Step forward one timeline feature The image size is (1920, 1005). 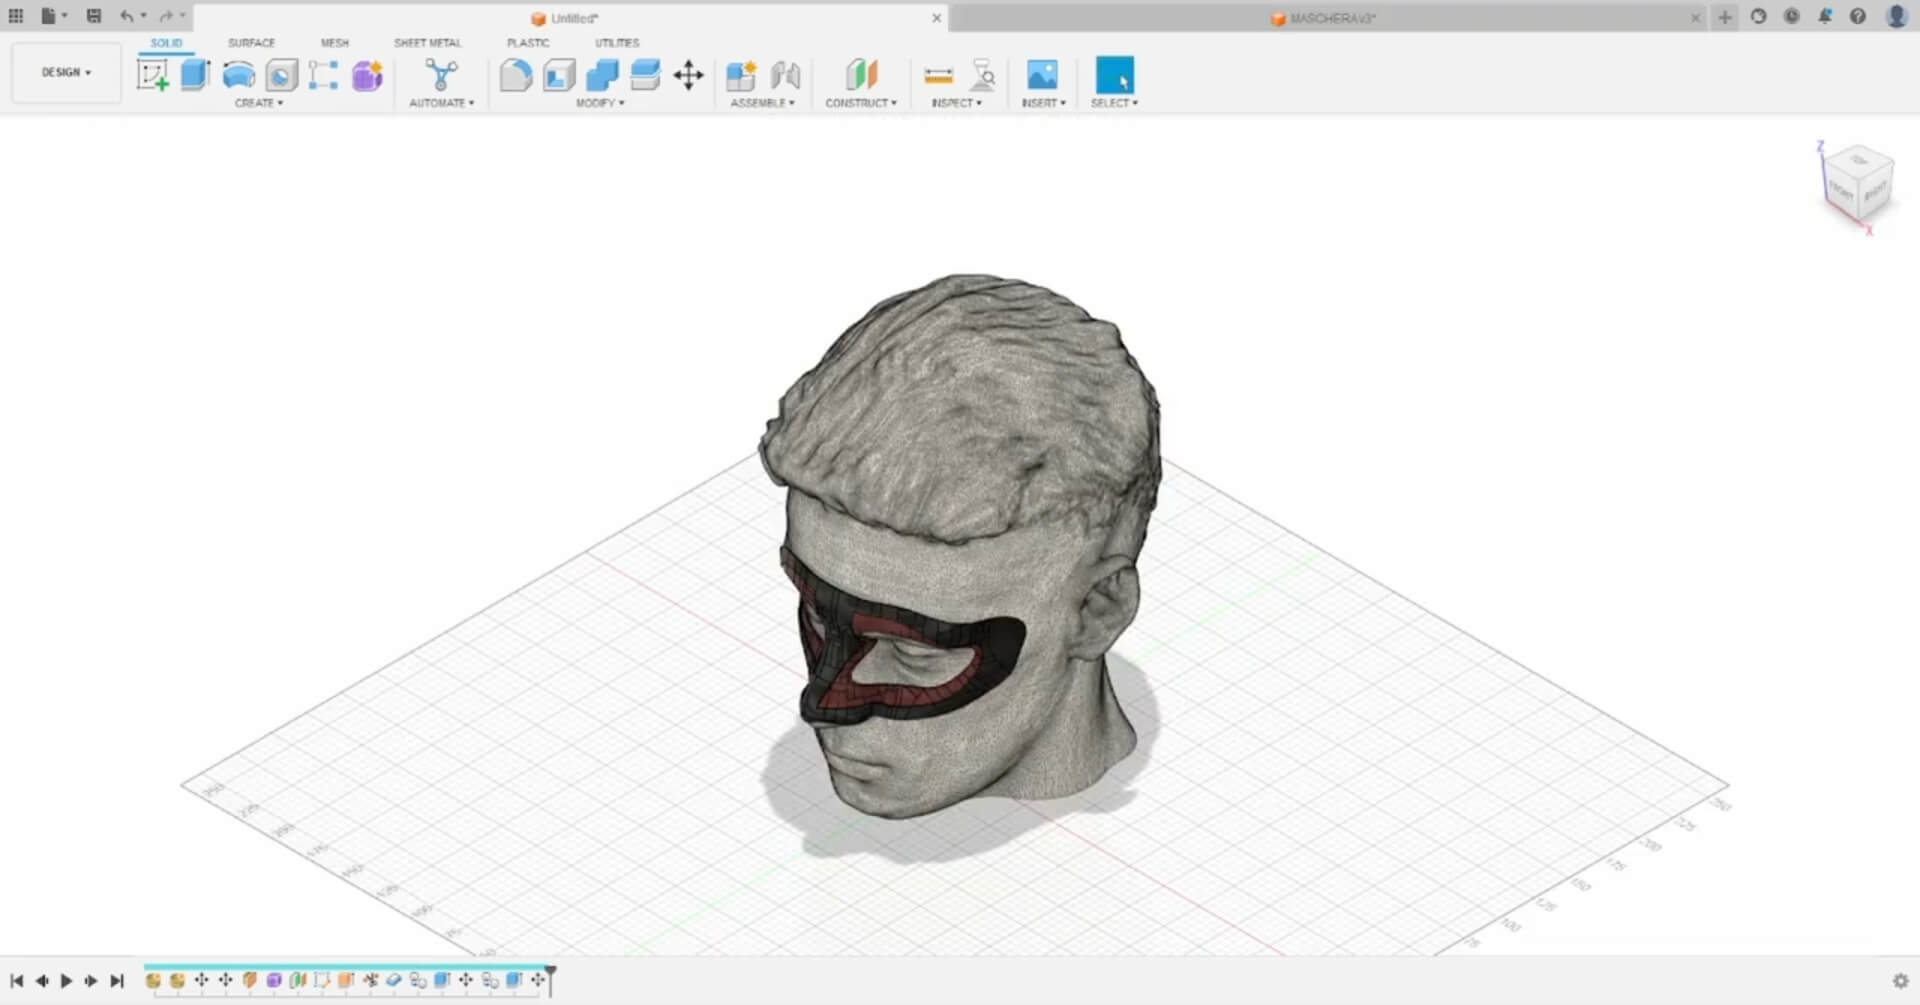(x=91, y=981)
